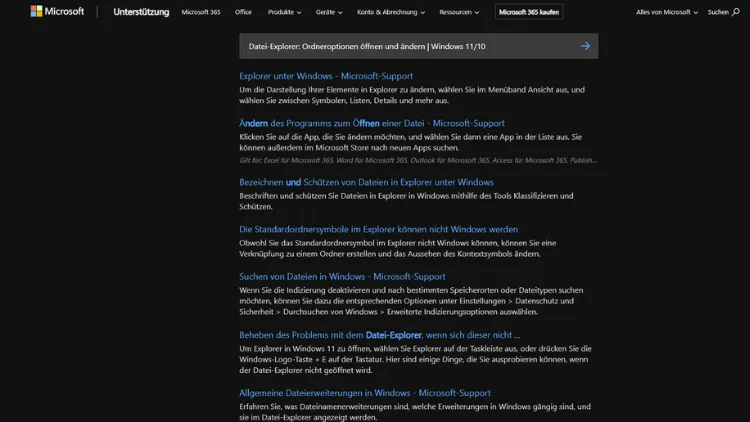Screen dimensions: 750x422
Task: Expand the Geräte dropdown
Action: click(x=329, y=12)
